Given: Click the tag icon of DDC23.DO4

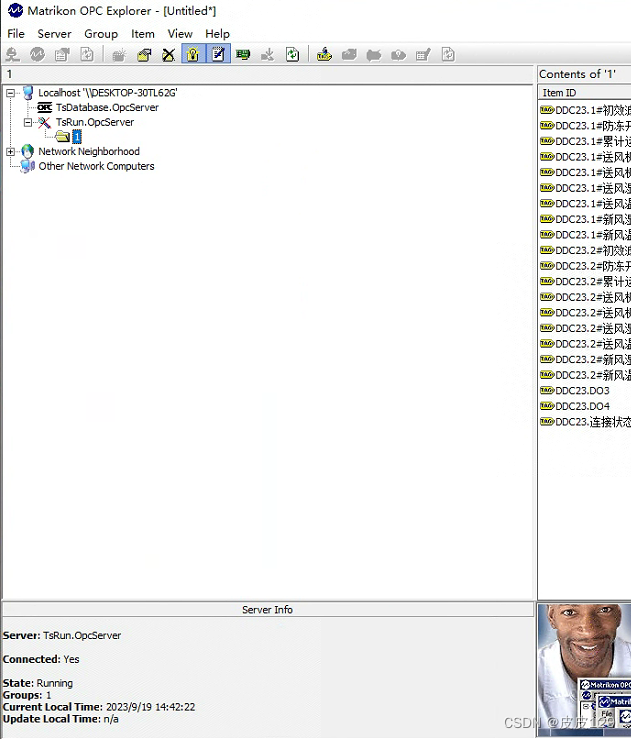Looking at the screenshot, I should coord(547,406).
